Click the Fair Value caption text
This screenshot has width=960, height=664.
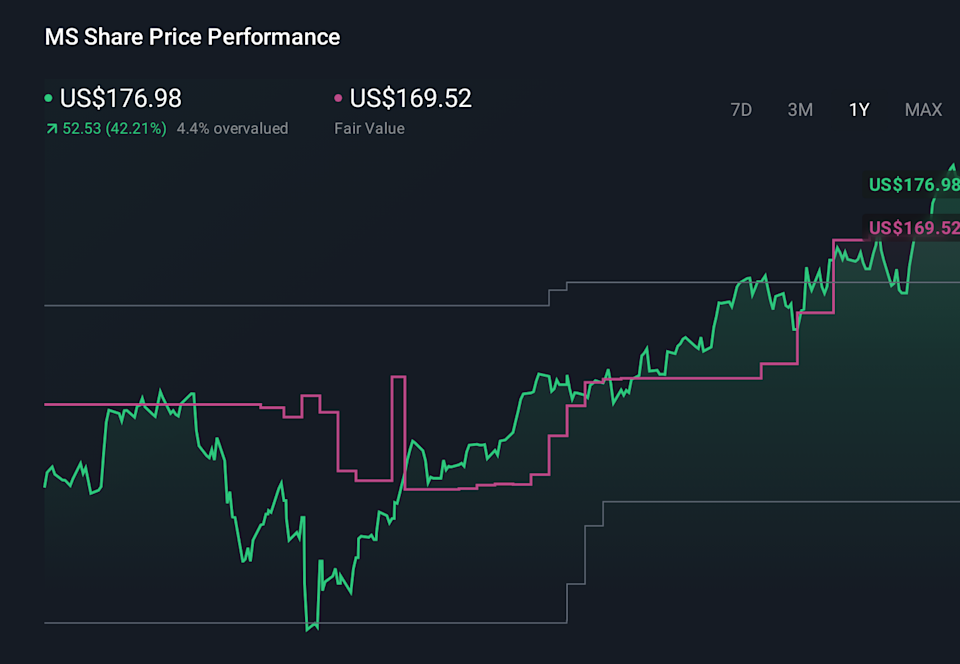point(369,129)
